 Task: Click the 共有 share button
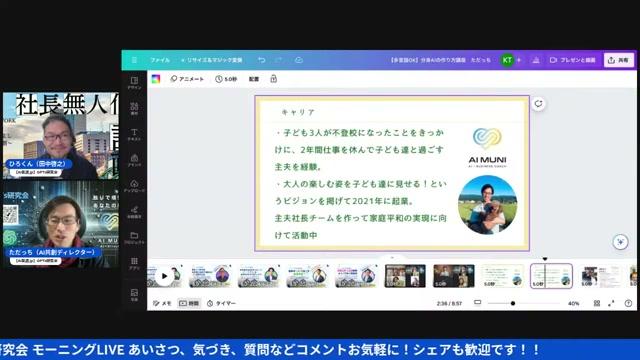pos(619,60)
